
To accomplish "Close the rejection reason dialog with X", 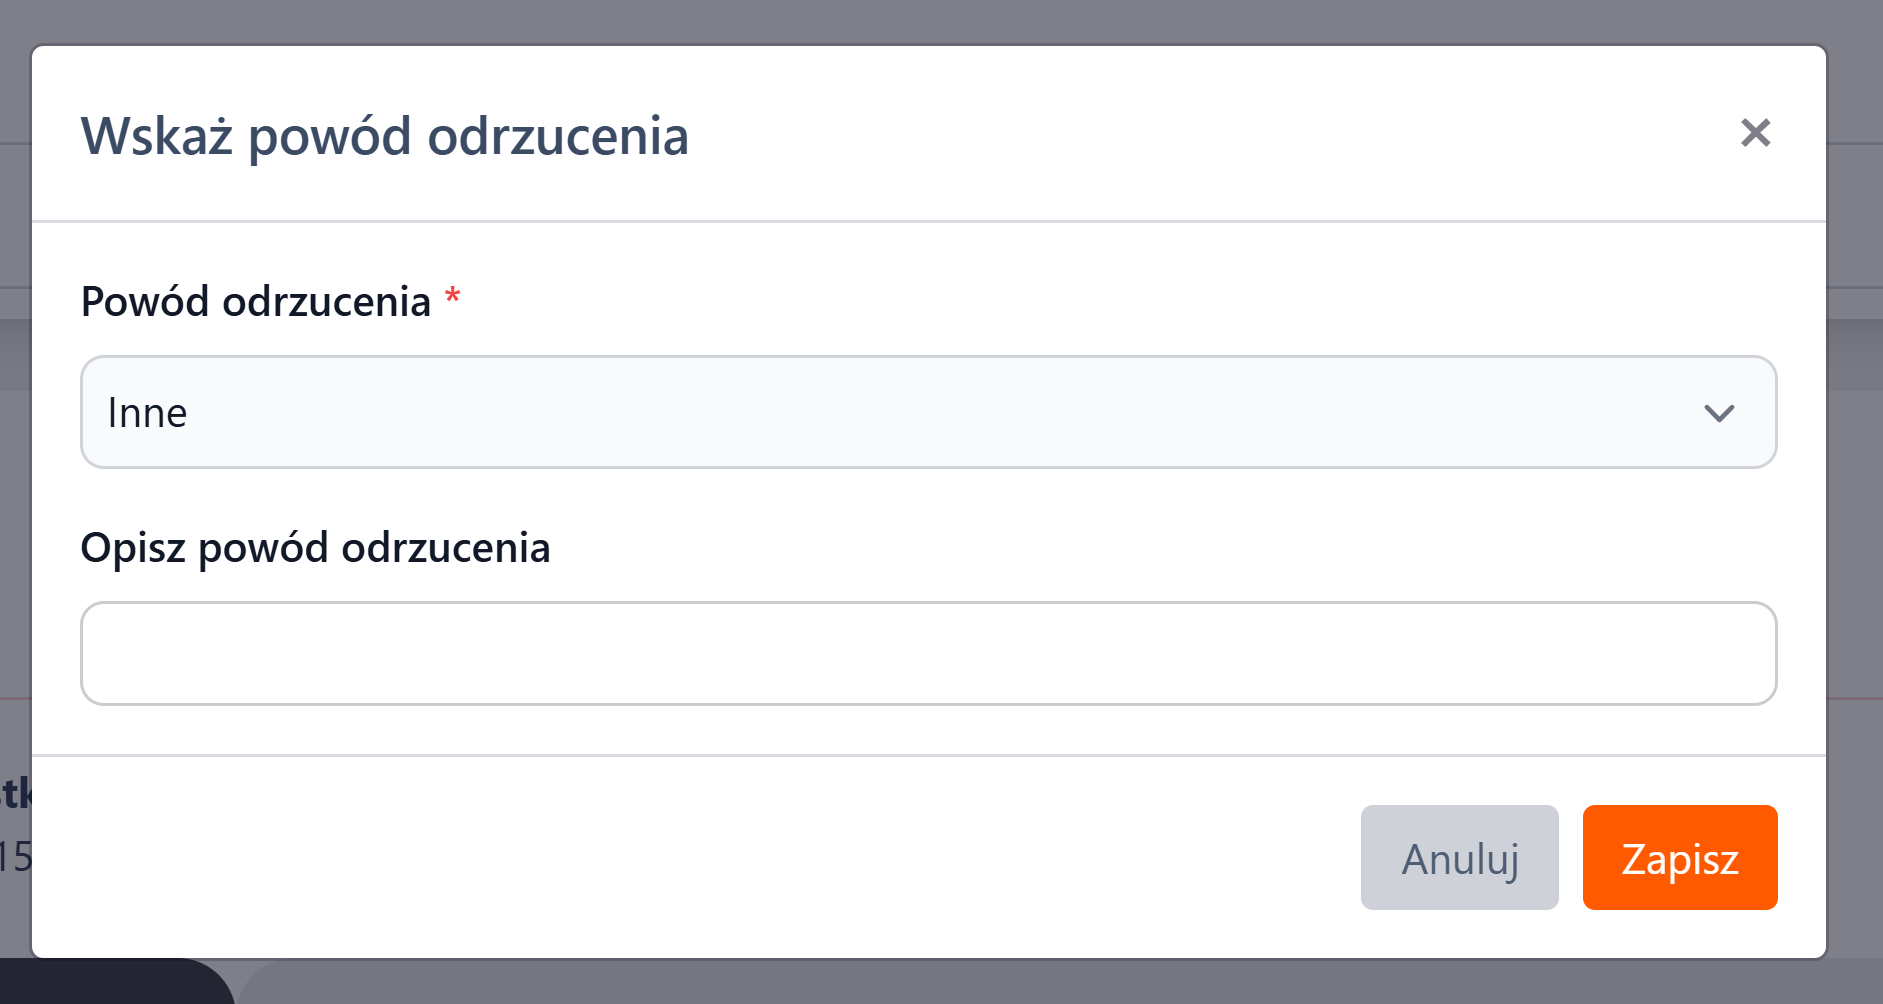I will pyautogui.click(x=1755, y=133).
